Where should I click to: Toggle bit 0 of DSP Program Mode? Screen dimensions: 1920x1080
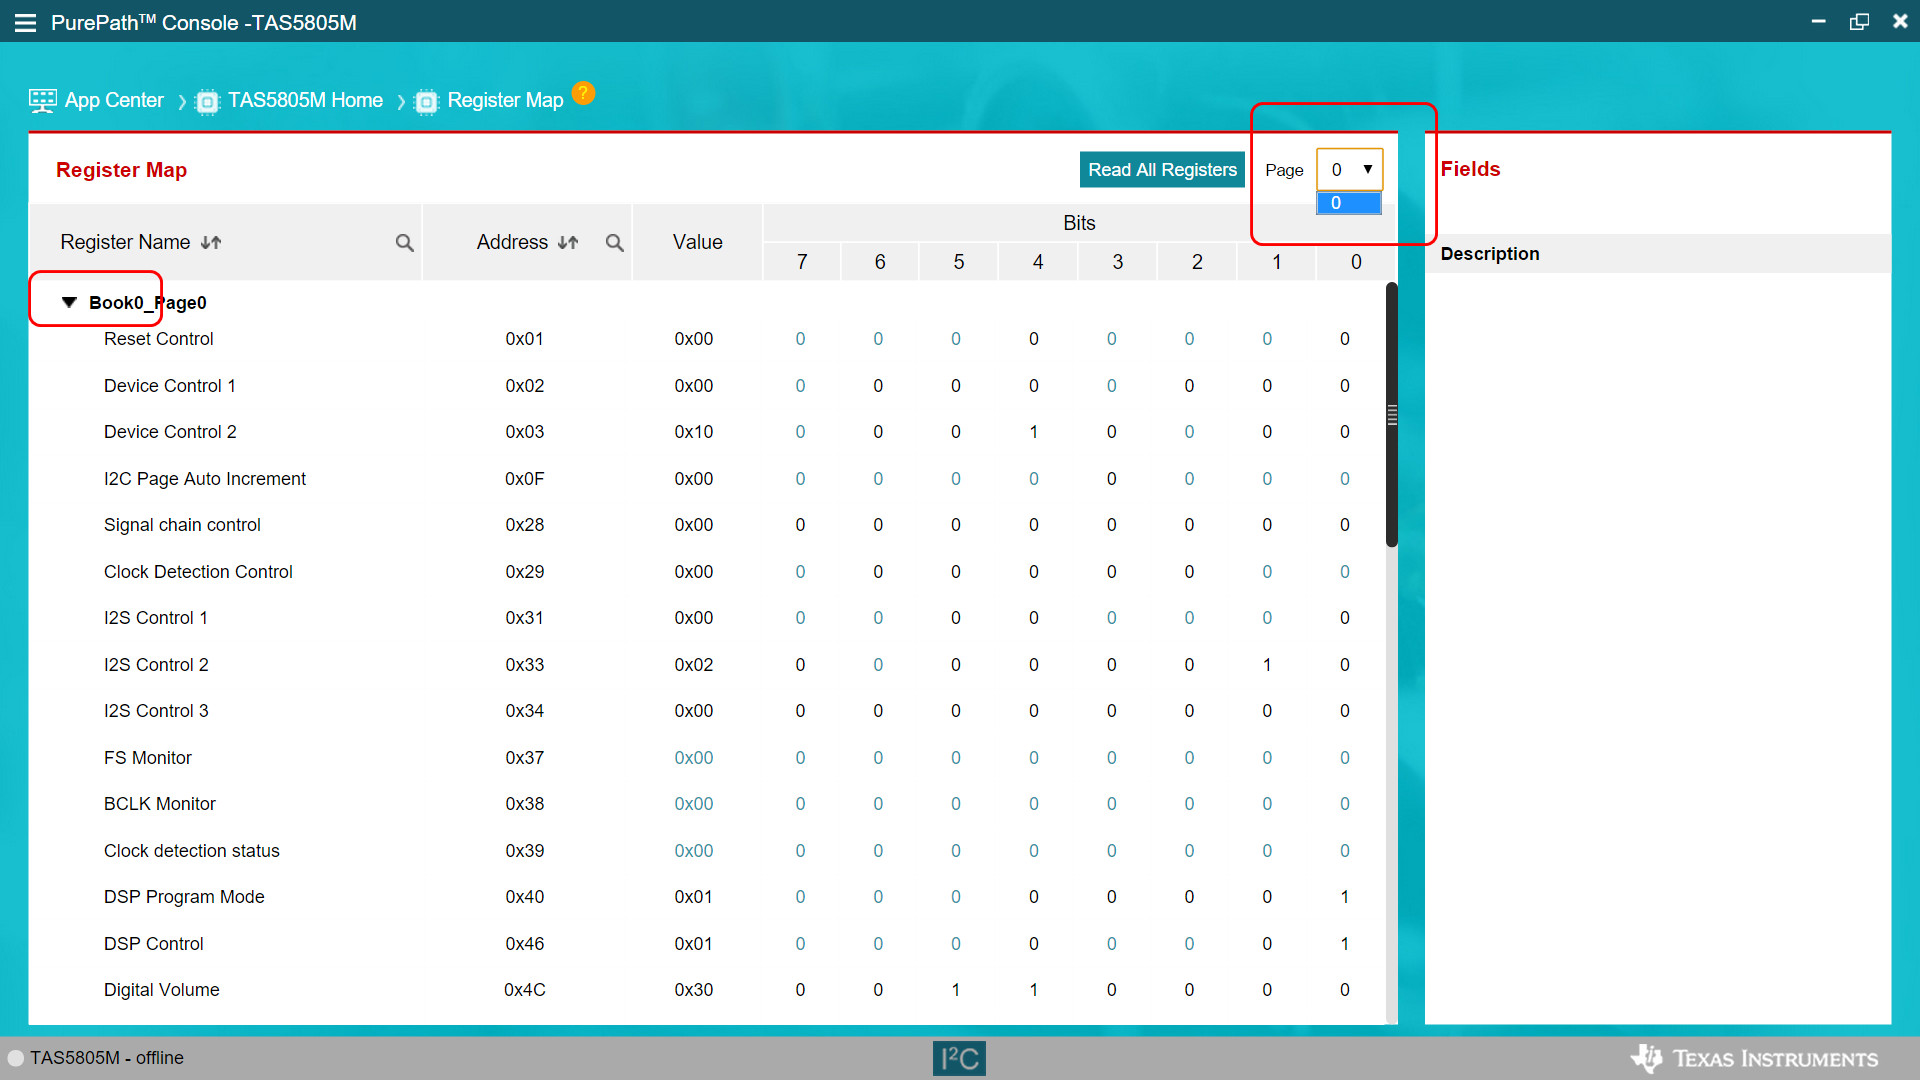1344,897
